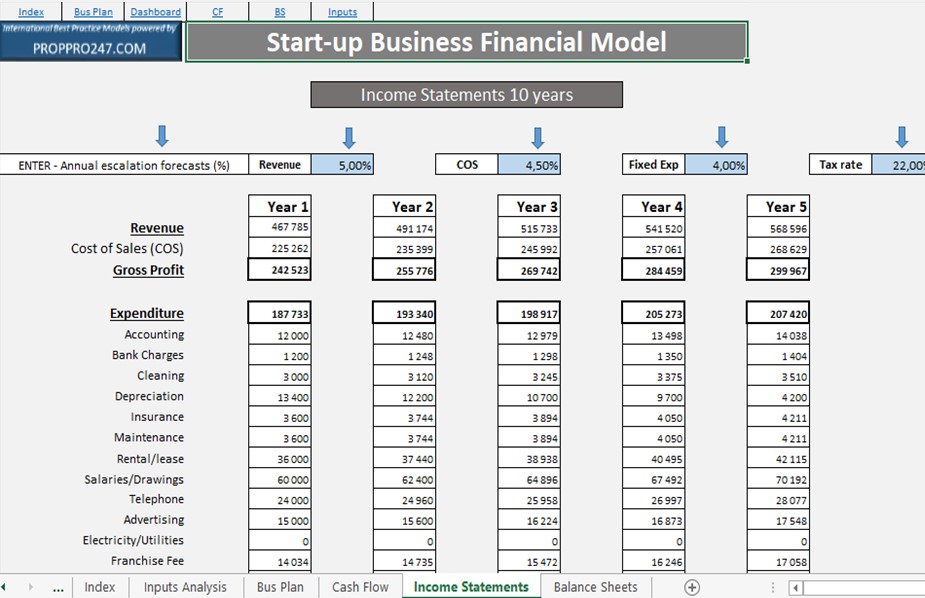This screenshot has width=925, height=598.
Task: Select the Revenue escalation 5,00% cell
Action: pyautogui.click(x=342, y=165)
